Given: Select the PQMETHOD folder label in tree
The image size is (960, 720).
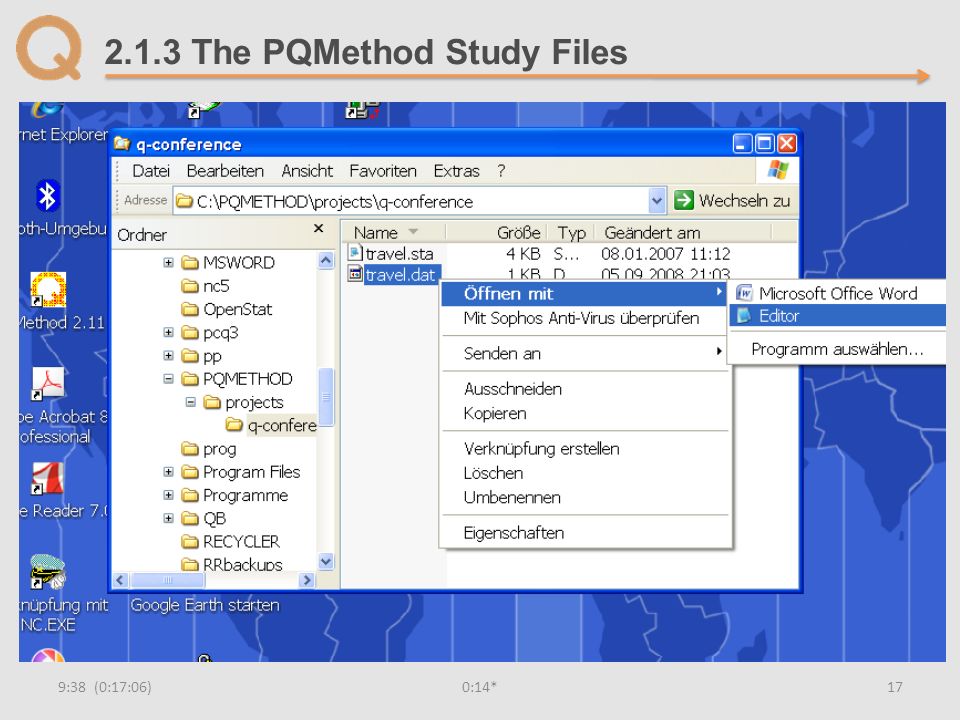Looking at the screenshot, I should click(x=247, y=379).
